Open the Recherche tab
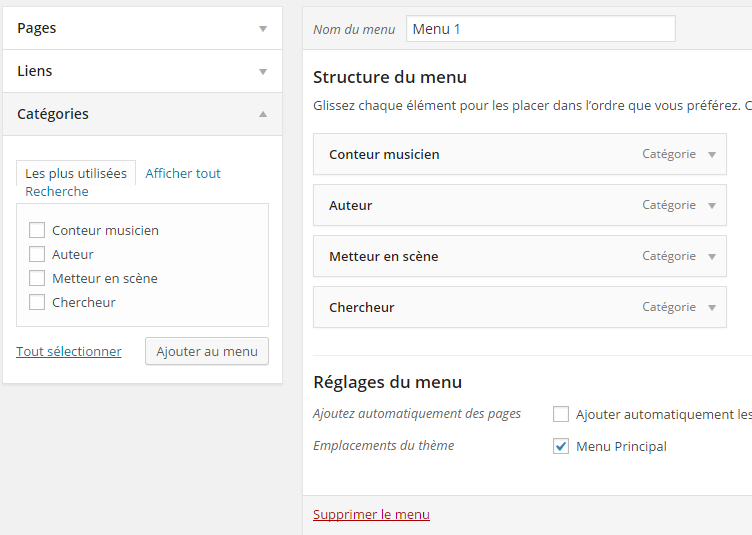Viewport: 752px width, 535px height. [x=57, y=192]
